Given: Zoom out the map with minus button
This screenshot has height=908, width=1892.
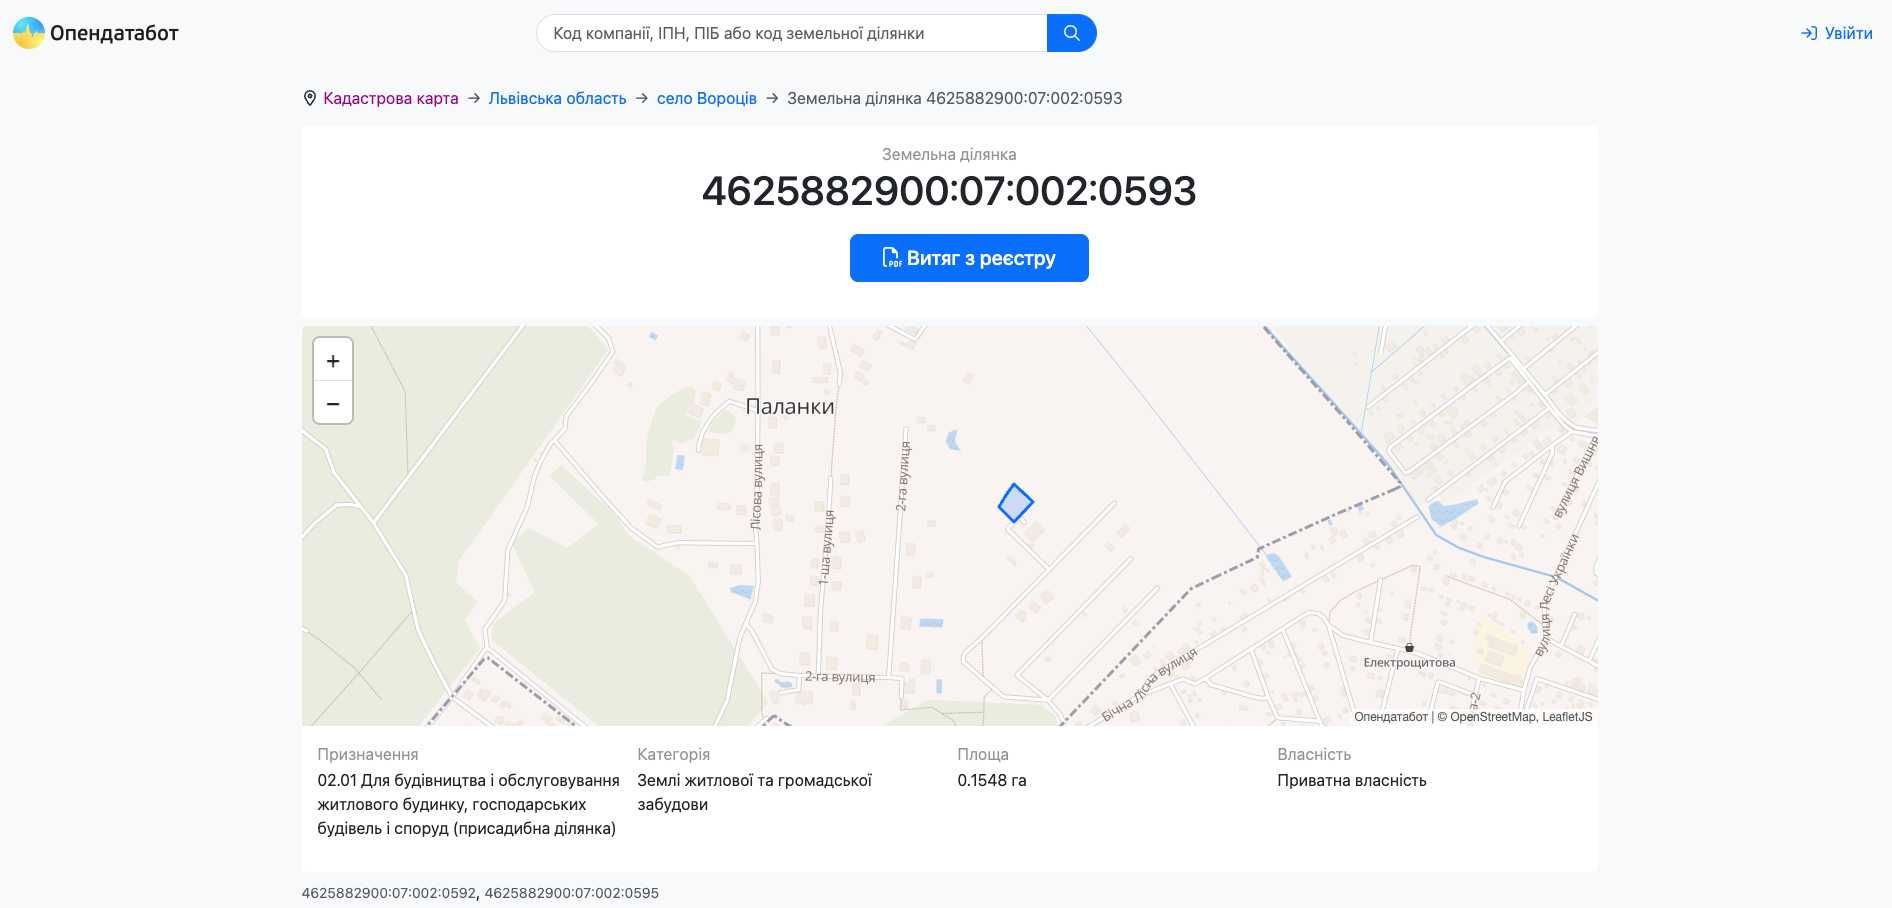Looking at the screenshot, I should pyautogui.click(x=333, y=403).
